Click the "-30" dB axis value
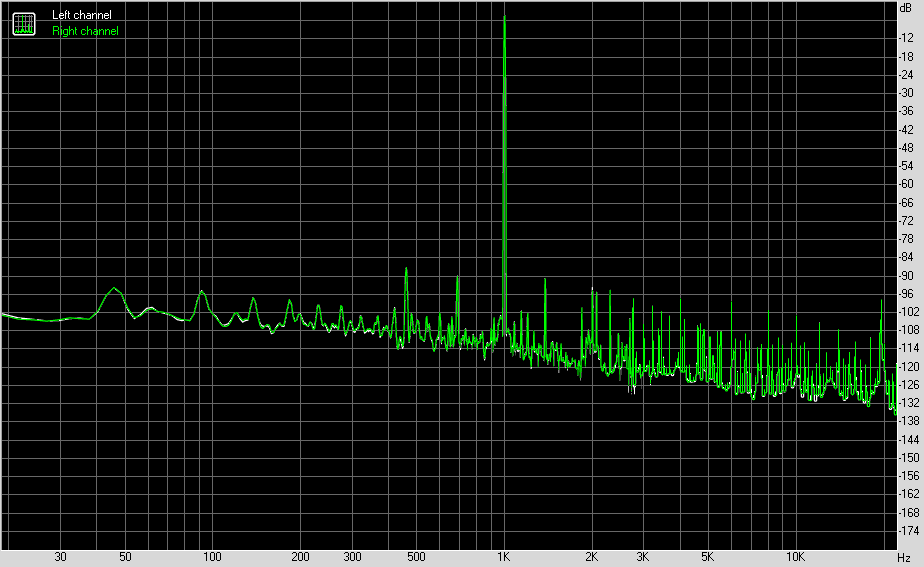The width and height of the screenshot is (924, 567). [x=906, y=93]
